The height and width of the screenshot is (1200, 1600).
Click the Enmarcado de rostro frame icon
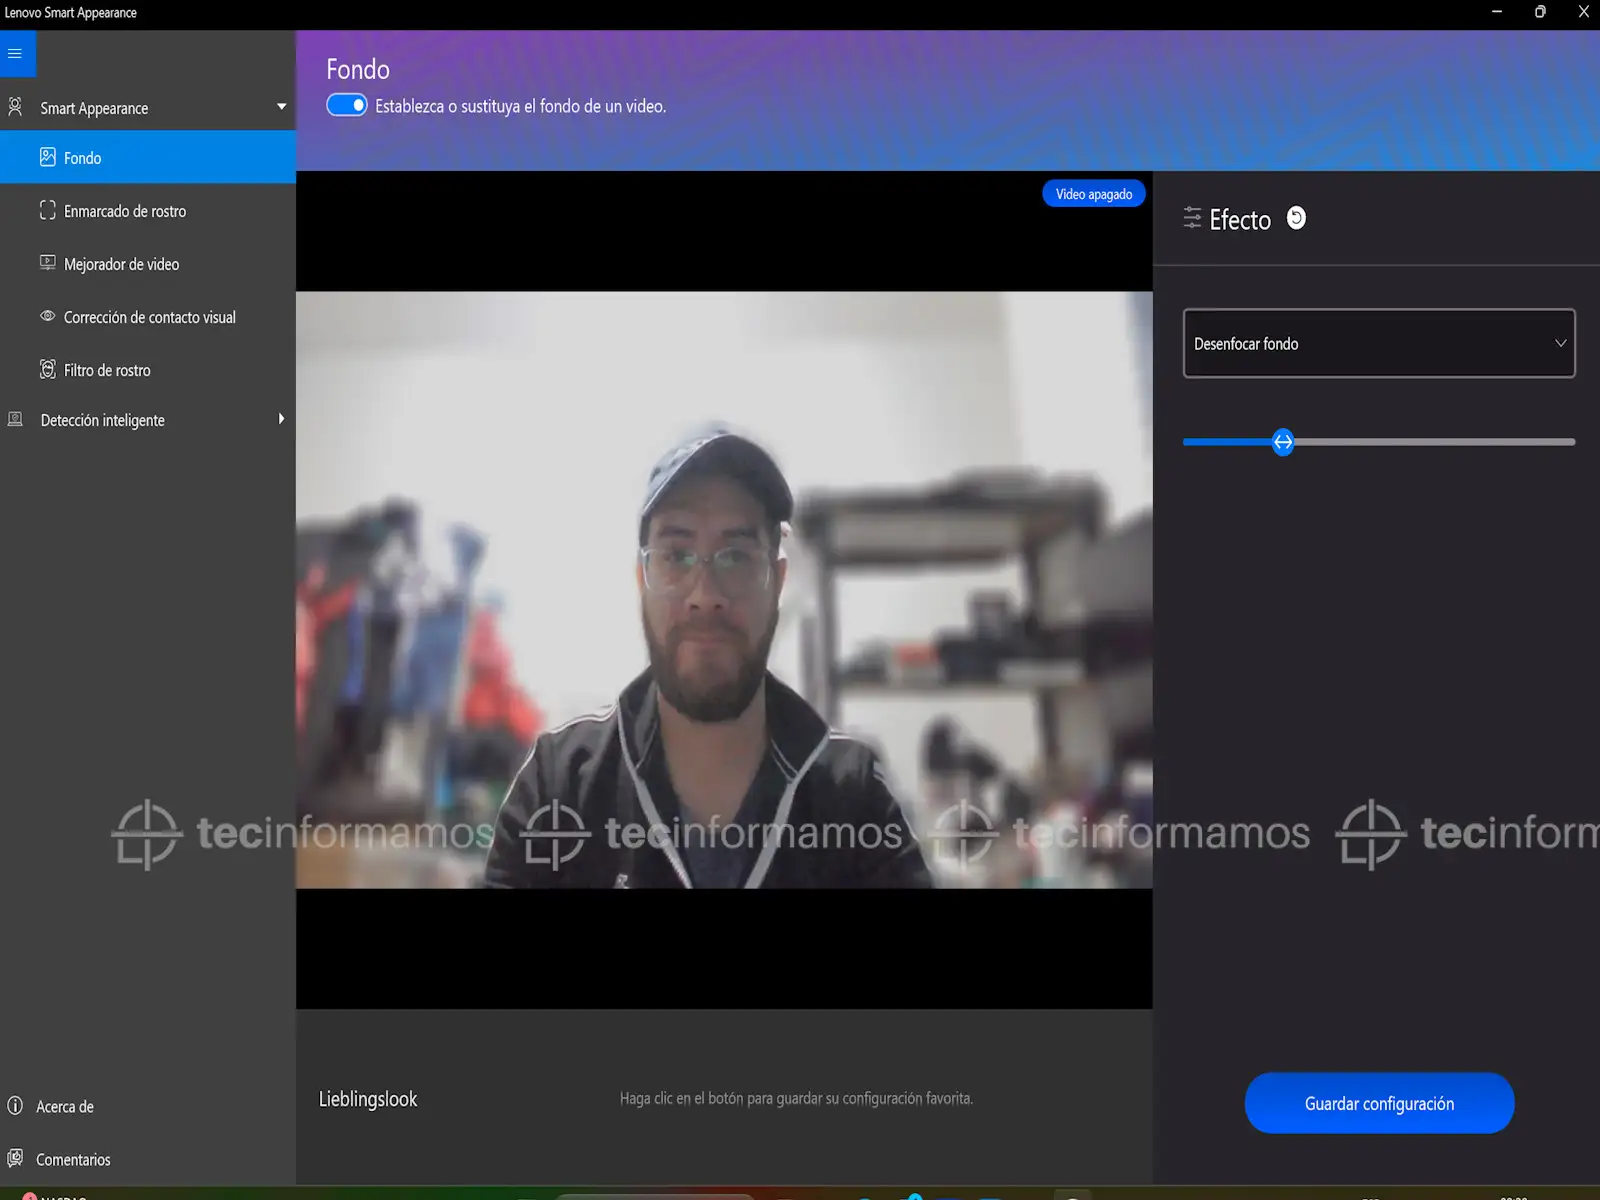47,211
